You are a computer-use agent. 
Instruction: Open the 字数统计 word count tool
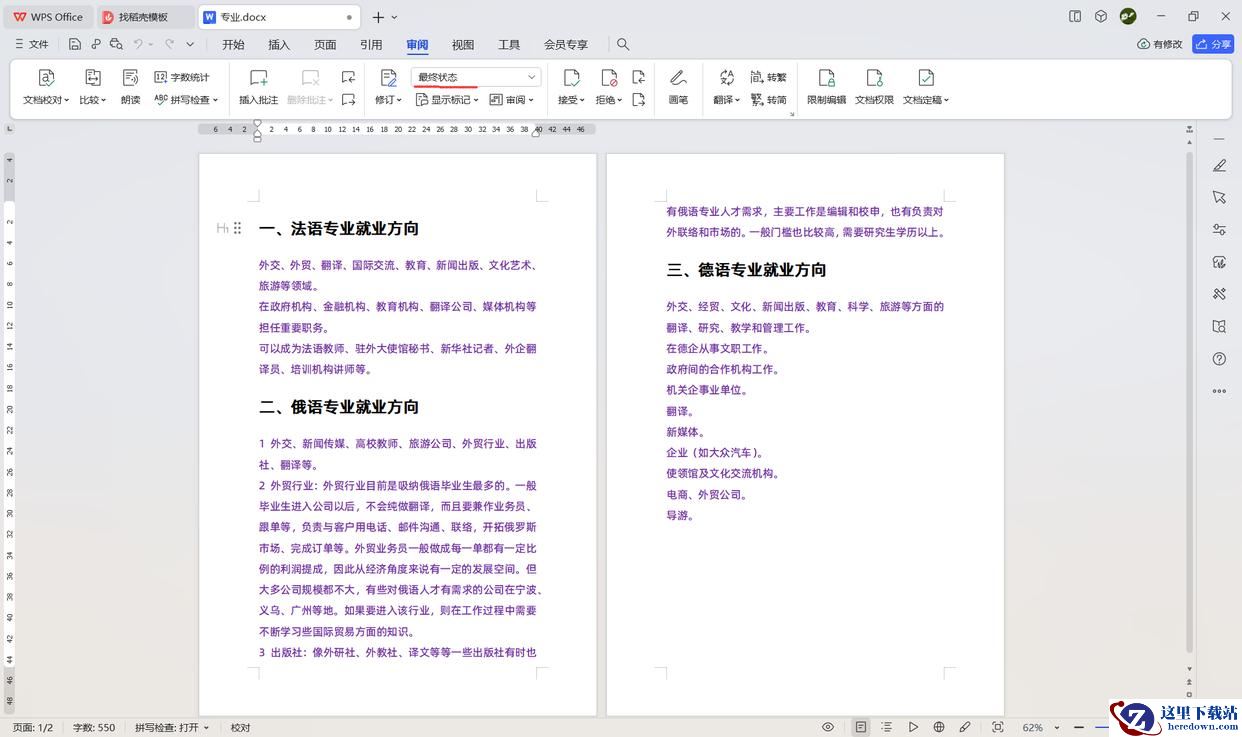(182, 77)
